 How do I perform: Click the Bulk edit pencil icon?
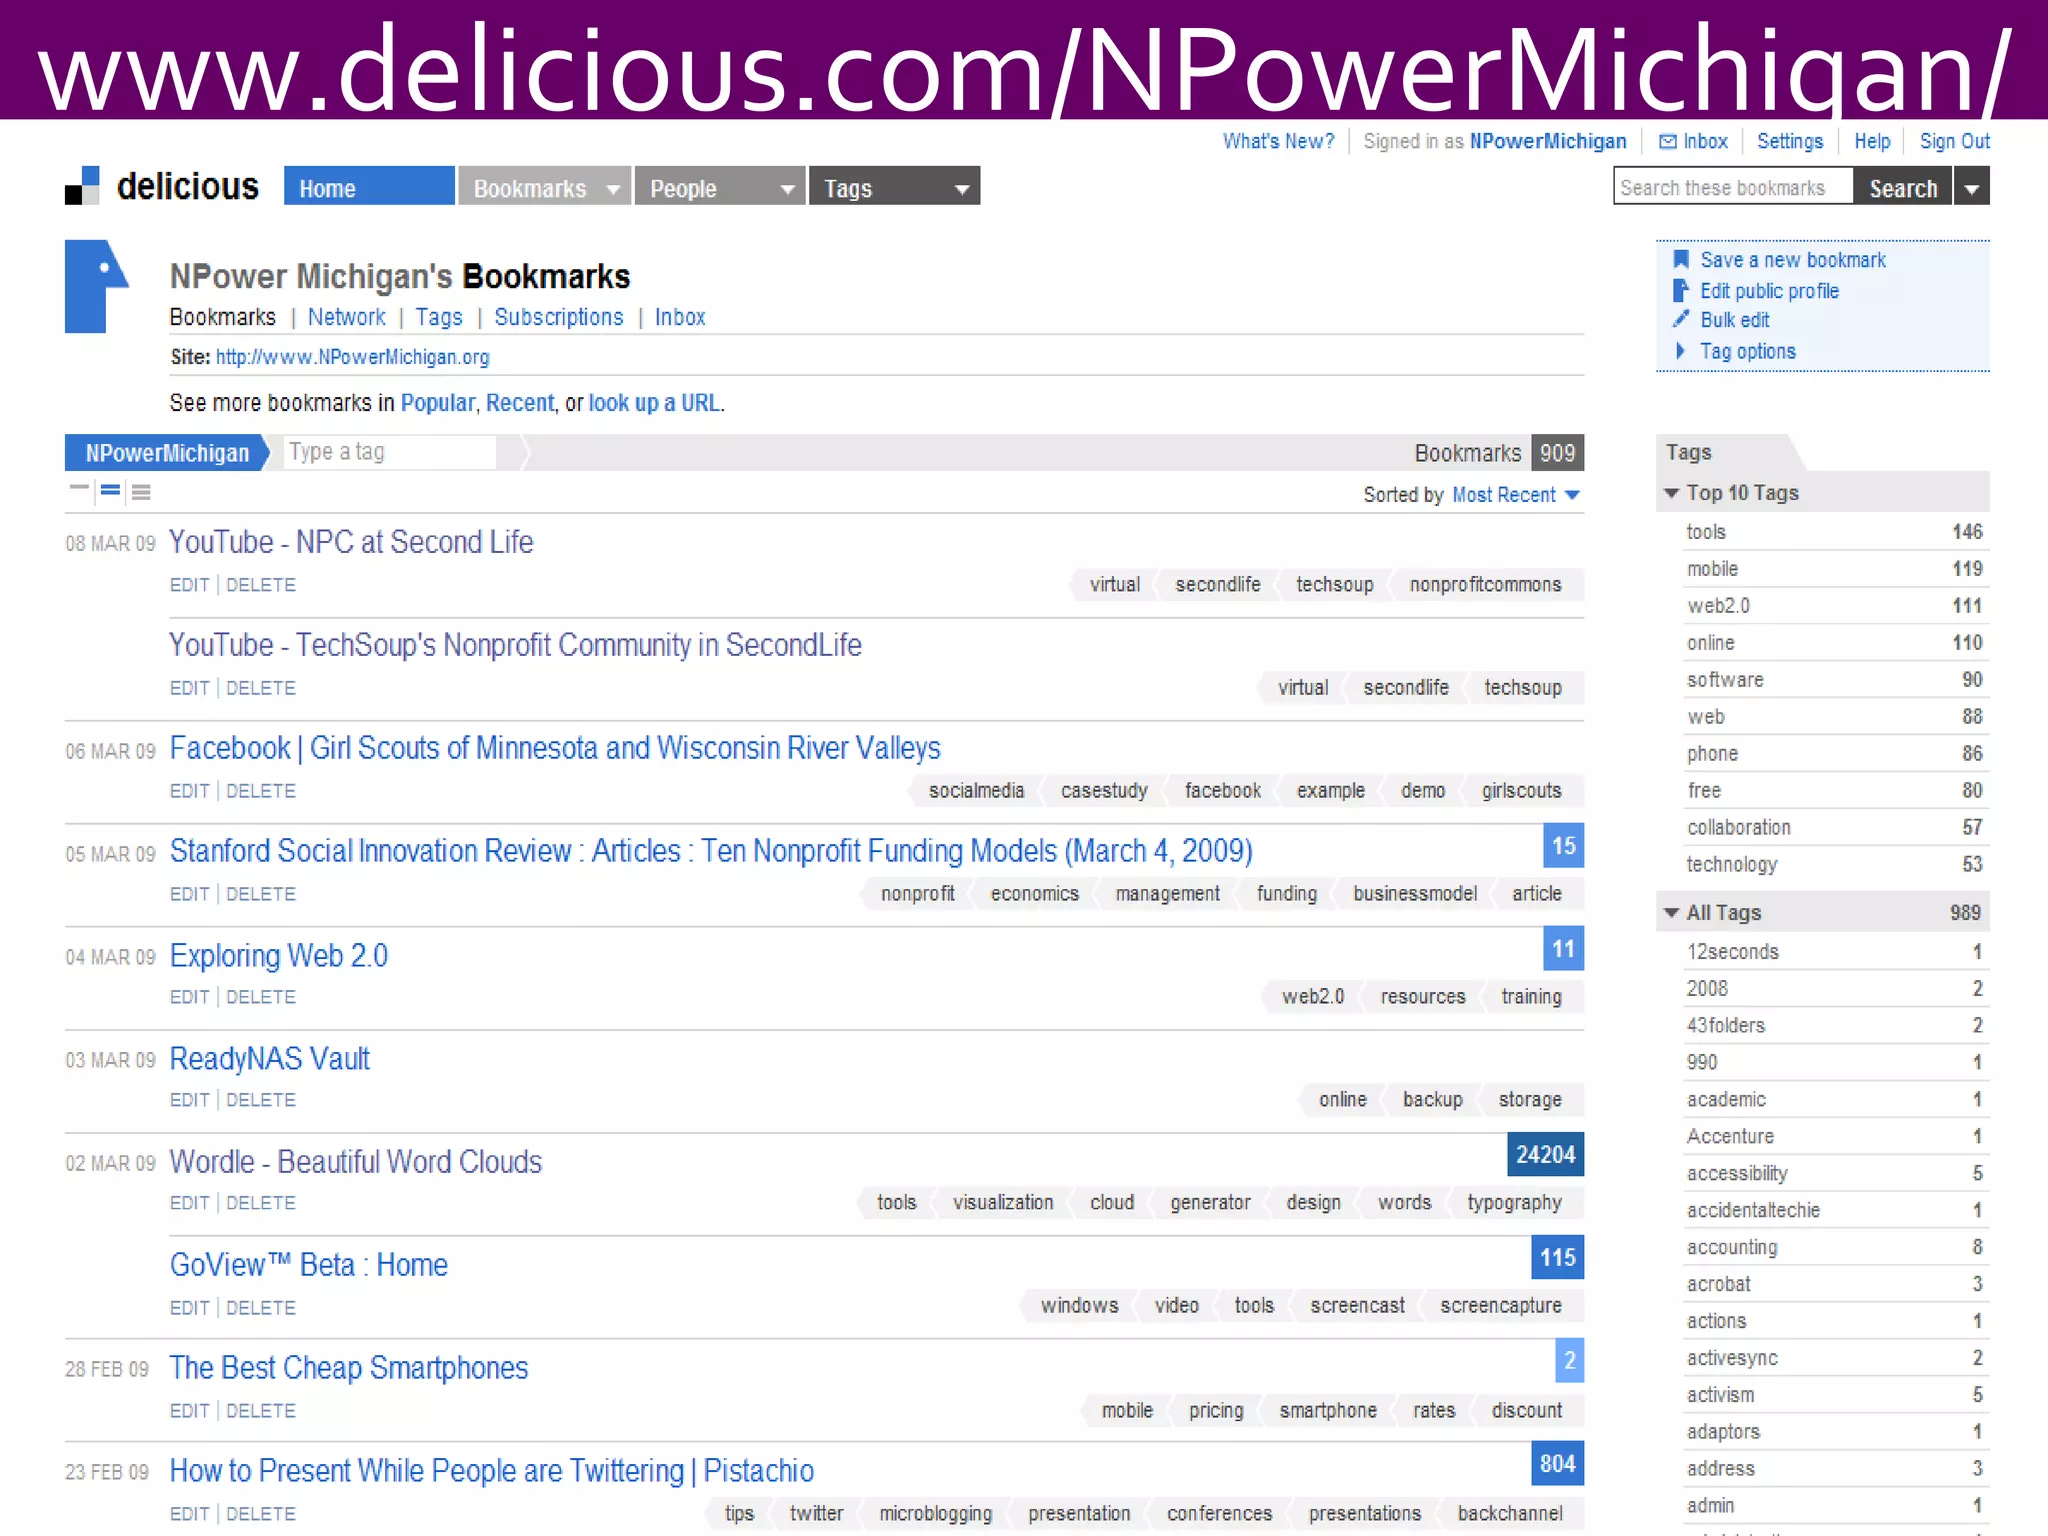tap(1681, 320)
